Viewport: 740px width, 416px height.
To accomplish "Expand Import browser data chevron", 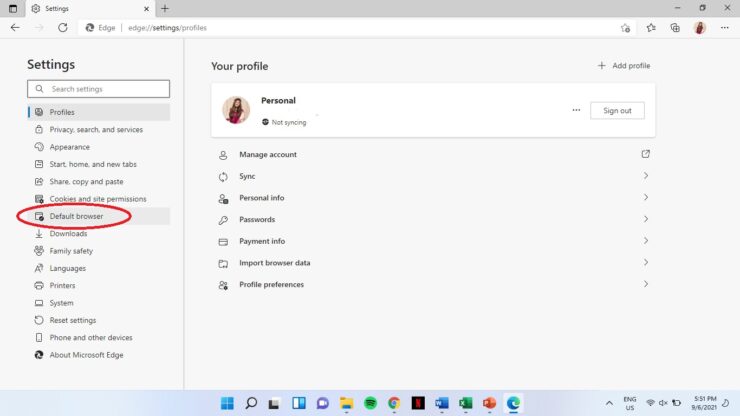I will pyautogui.click(x=646, y=263).
